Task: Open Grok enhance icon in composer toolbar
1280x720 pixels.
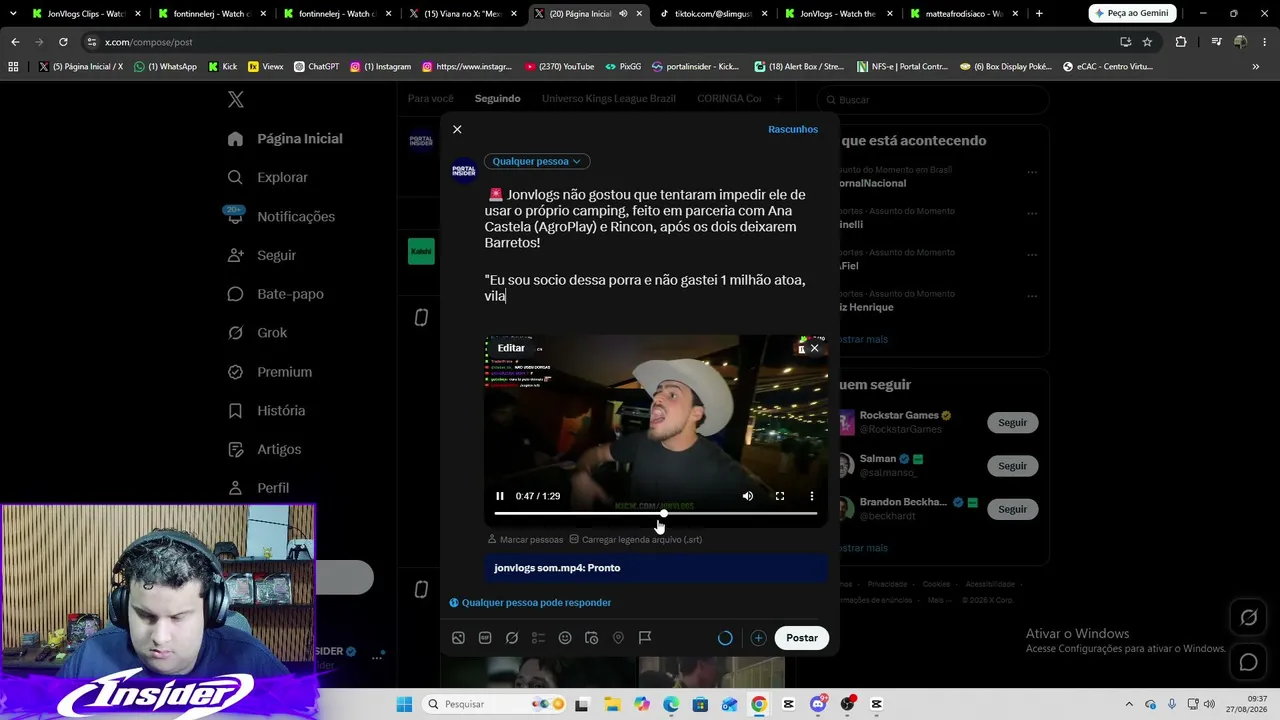Action: point(512,638)
